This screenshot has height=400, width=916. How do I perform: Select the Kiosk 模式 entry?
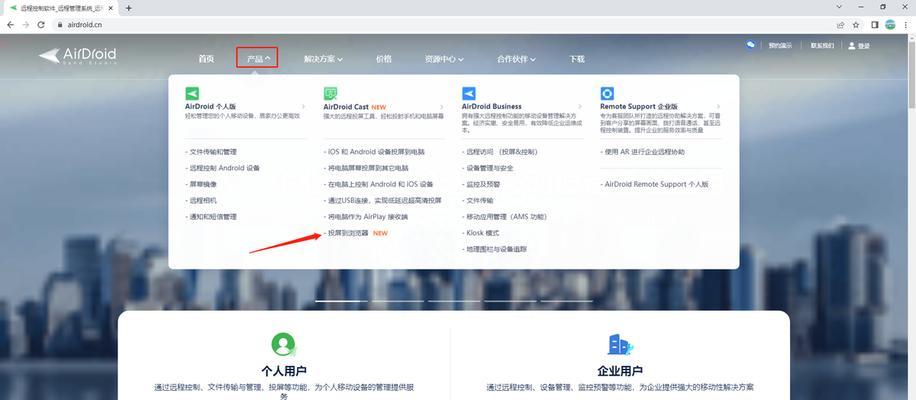pyautogui.click(x=480, y=233)
